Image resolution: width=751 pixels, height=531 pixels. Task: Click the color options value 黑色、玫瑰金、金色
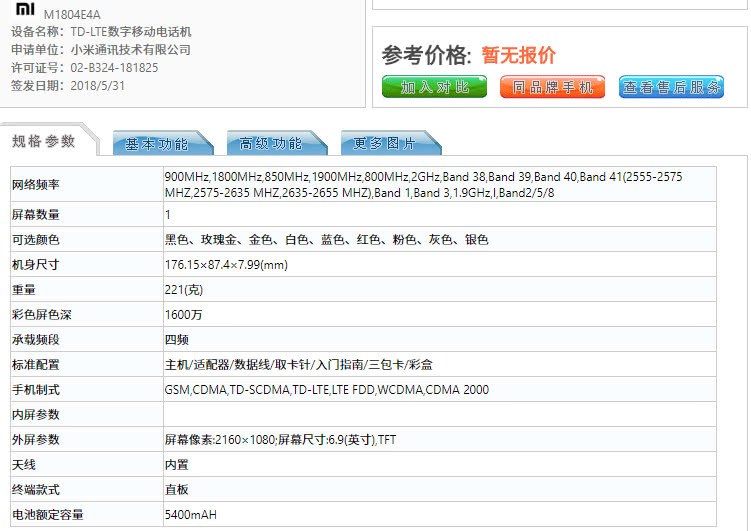pos(326,239)
